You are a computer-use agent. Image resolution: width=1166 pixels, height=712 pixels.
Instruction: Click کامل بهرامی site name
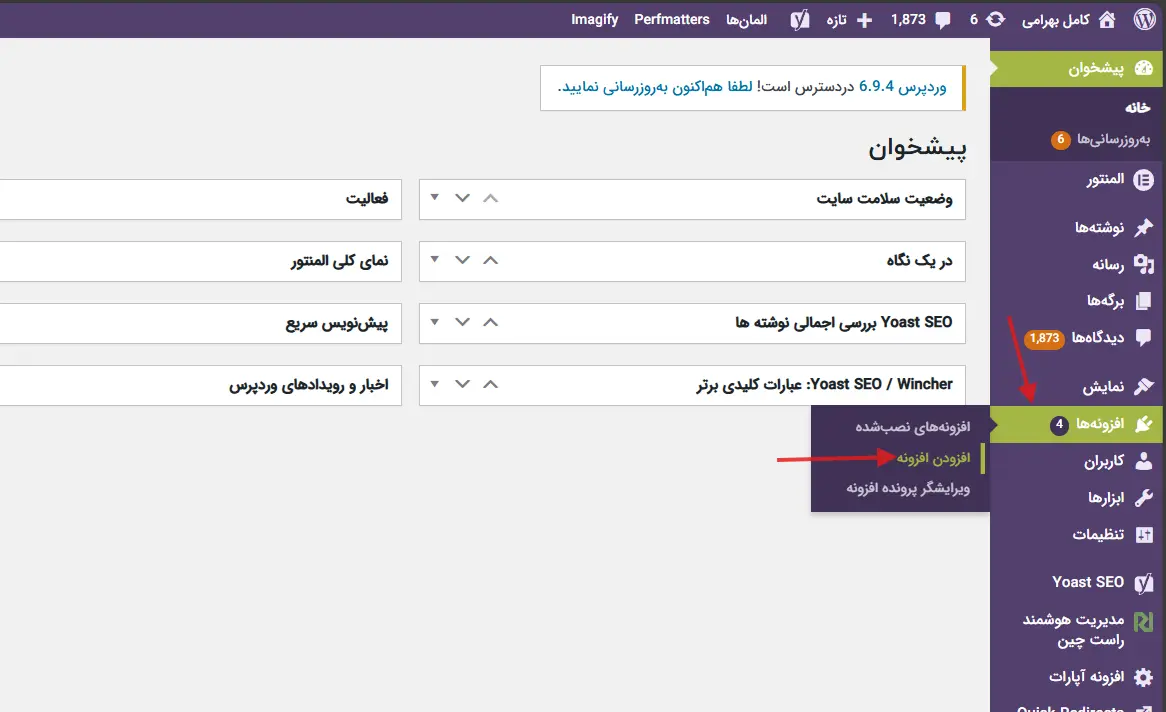[1055, 20]
